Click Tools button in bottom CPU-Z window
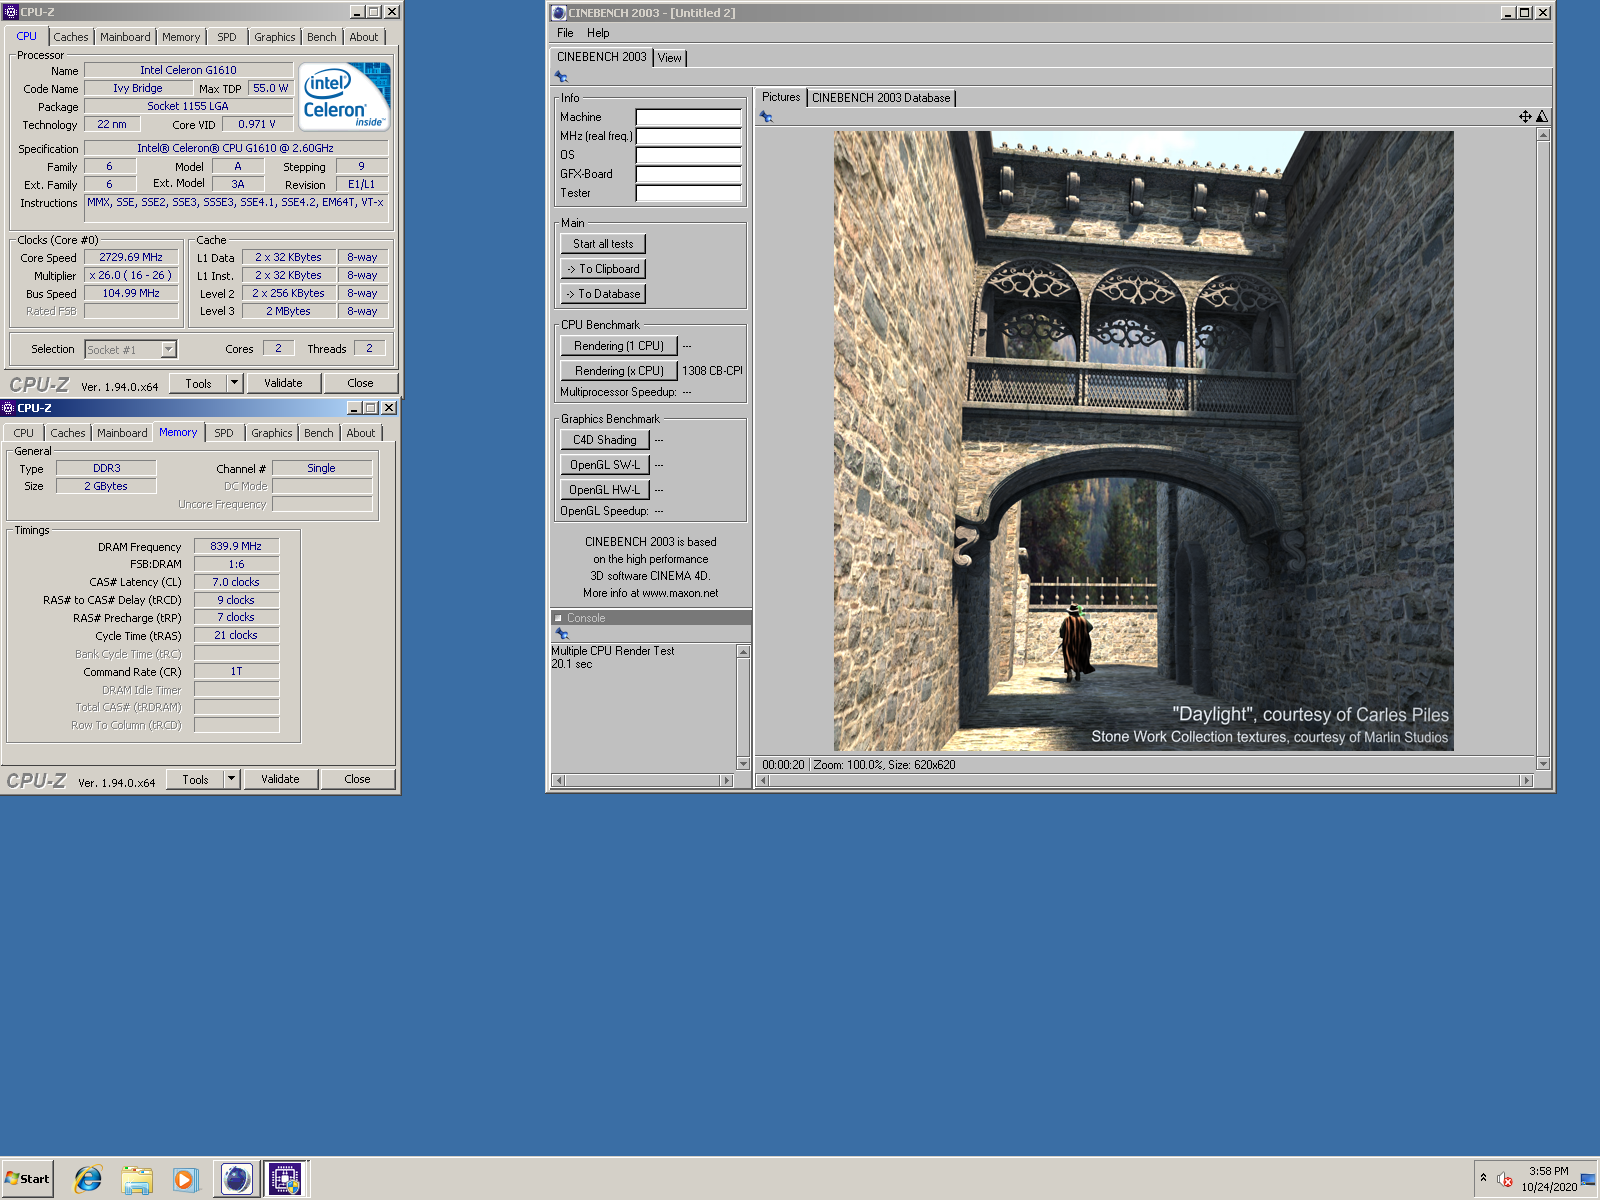The height and width of the screenshot is (1200, 1600). 195,779
